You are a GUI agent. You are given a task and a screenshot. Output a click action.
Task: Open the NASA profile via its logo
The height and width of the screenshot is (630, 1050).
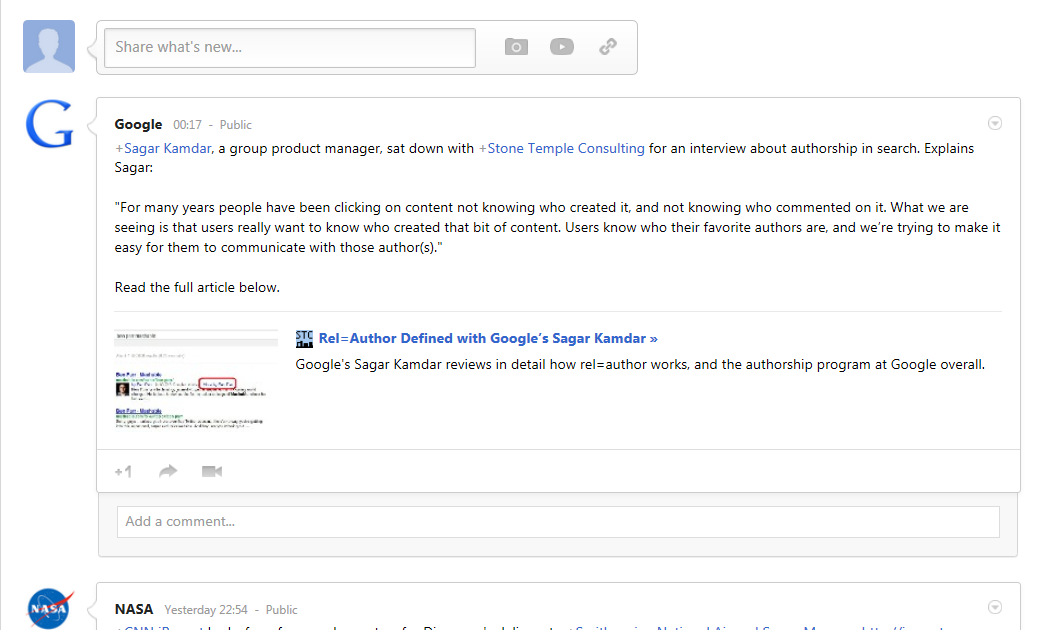(x=50, y=609)
